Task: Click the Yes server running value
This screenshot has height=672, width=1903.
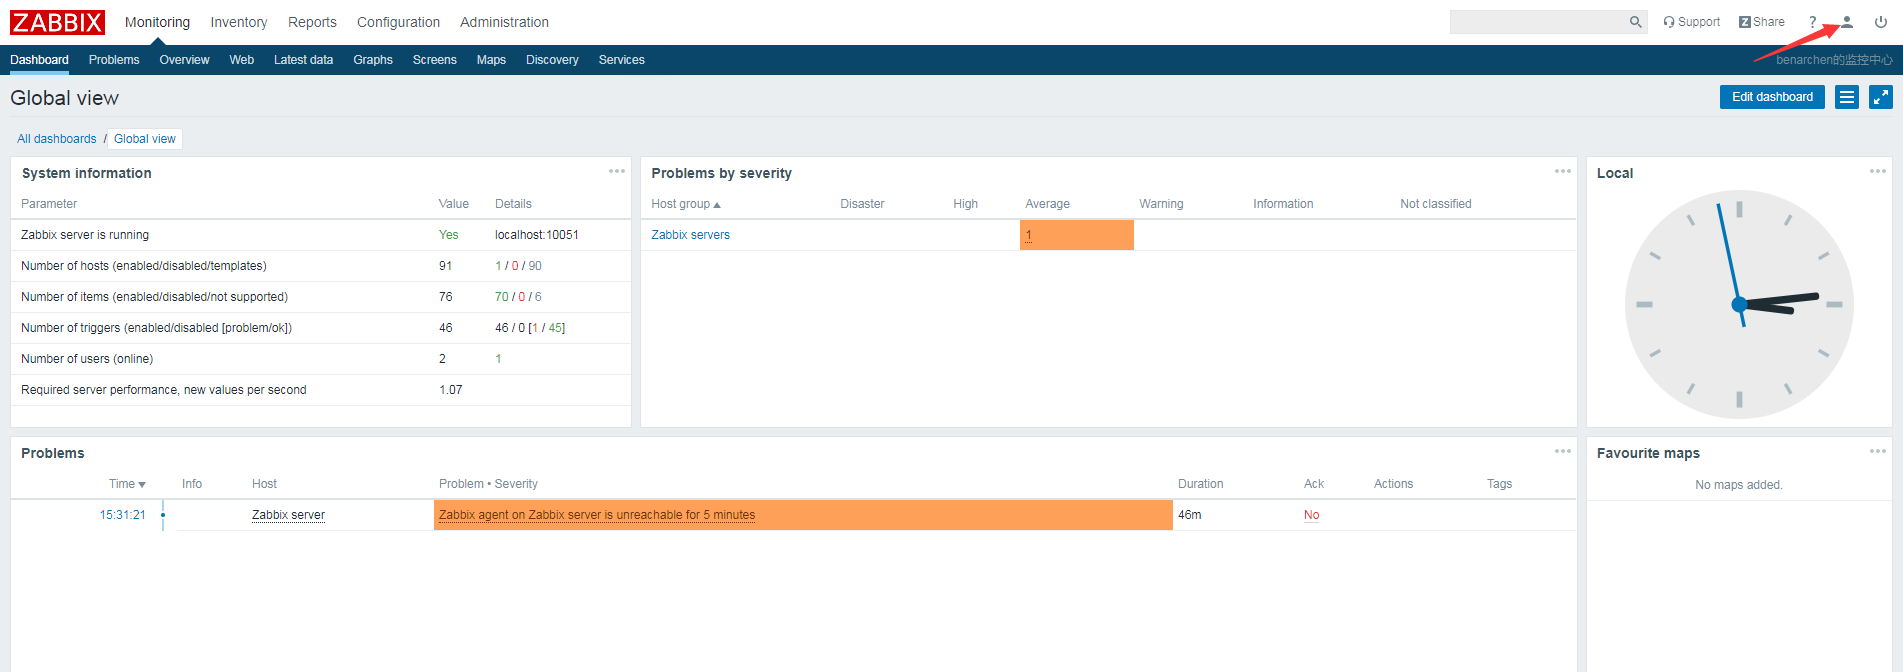Action: (449, 235)
